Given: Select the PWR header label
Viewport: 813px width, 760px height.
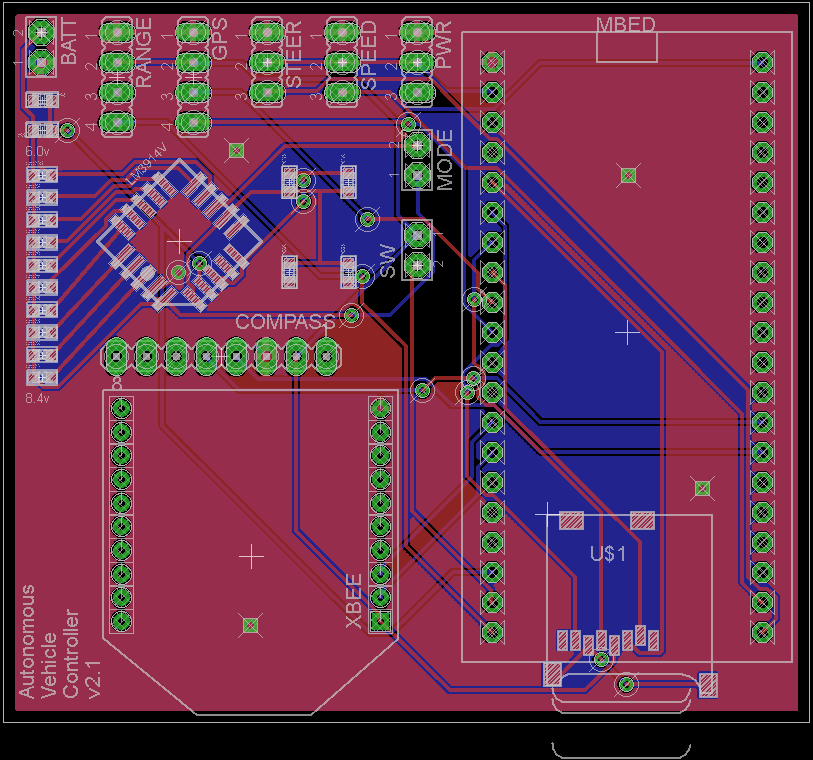Looking at the screenshot, I should pos(444,44).
